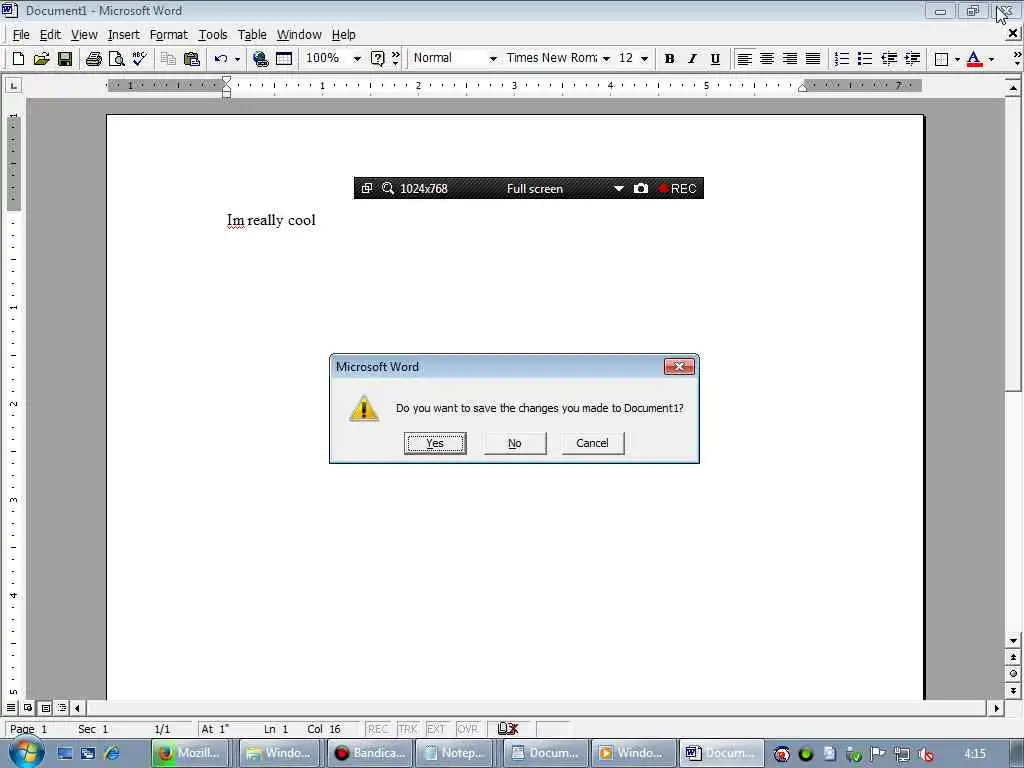Justify the paragraph text

813,59
